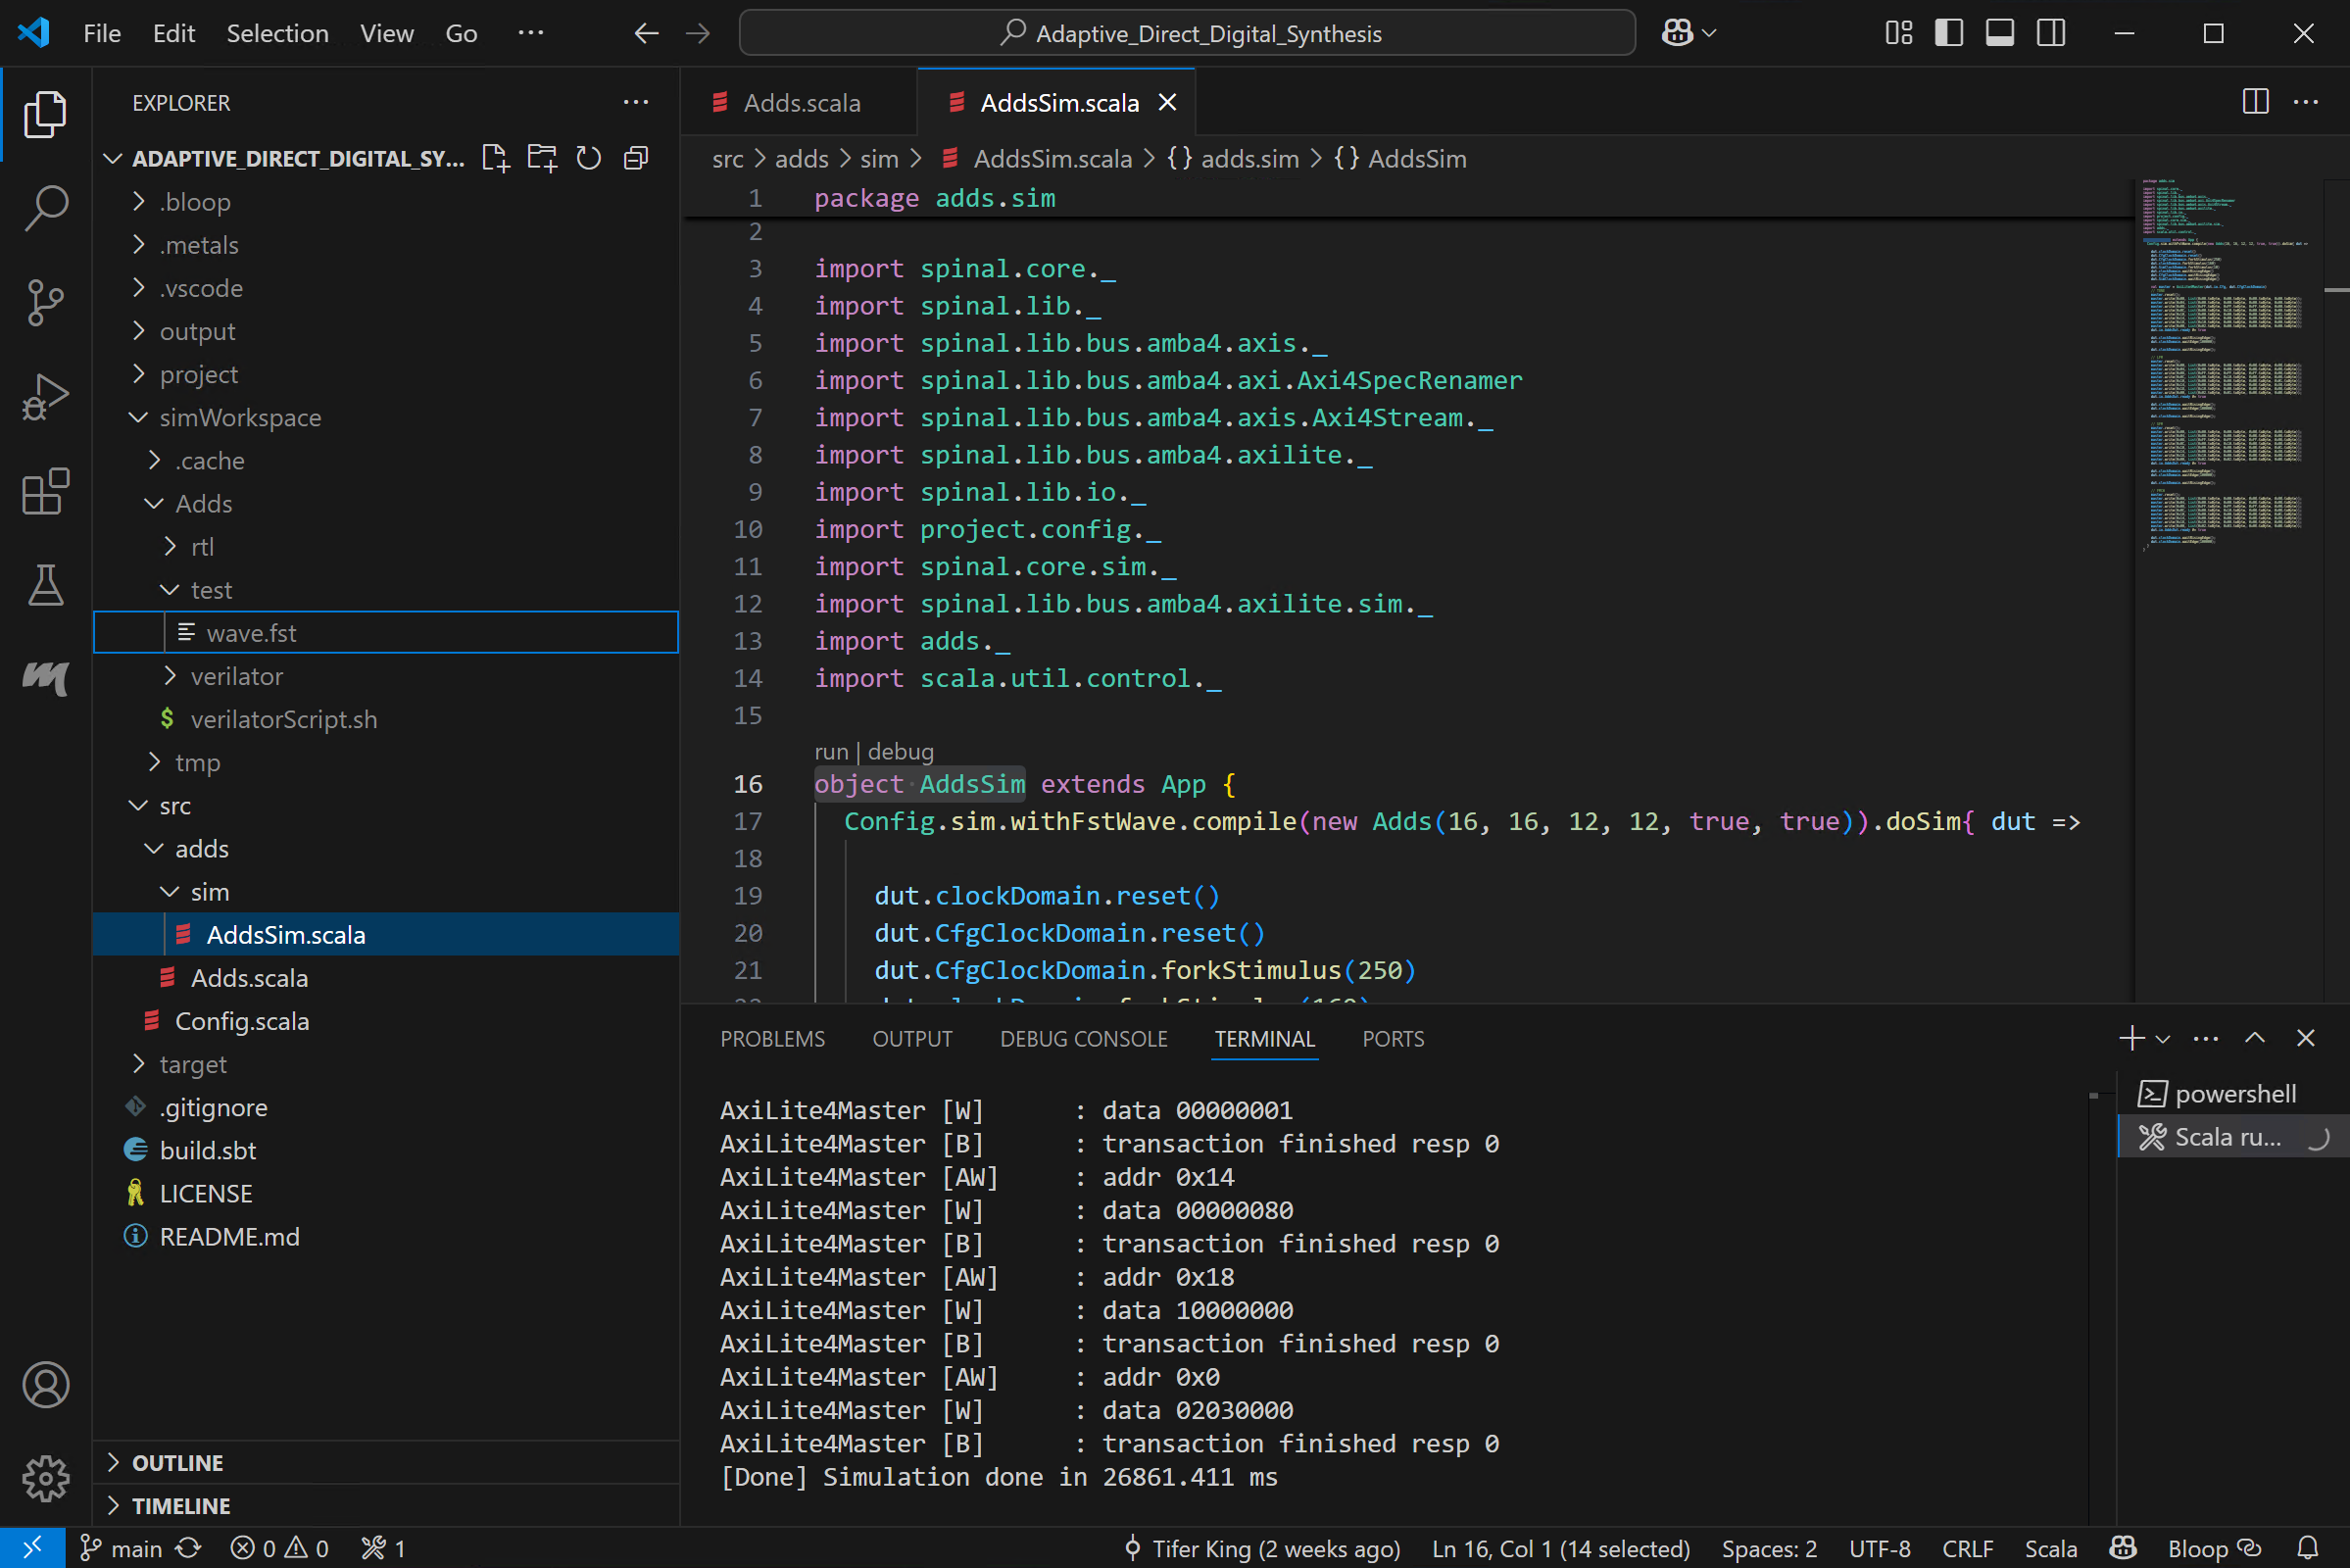Split the editor to the right
2350x1568 pixels.
(2256, 102)
